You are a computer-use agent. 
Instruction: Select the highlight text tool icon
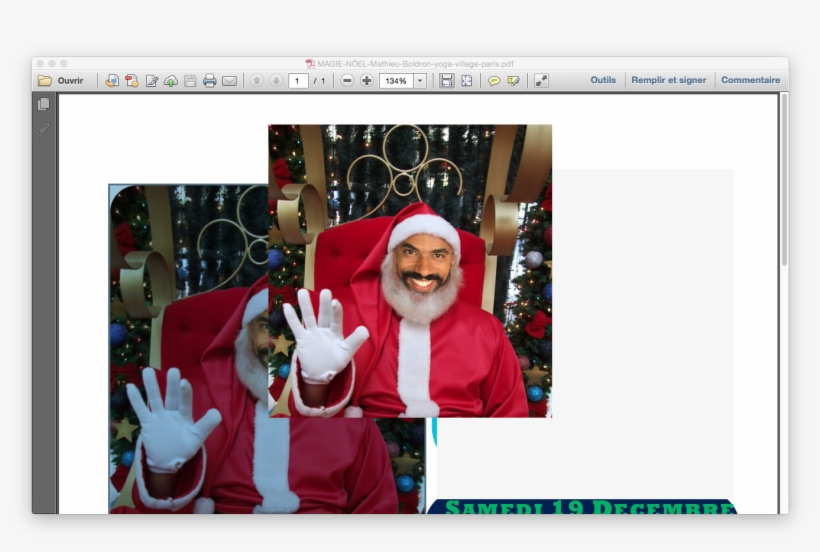(514, 80)
